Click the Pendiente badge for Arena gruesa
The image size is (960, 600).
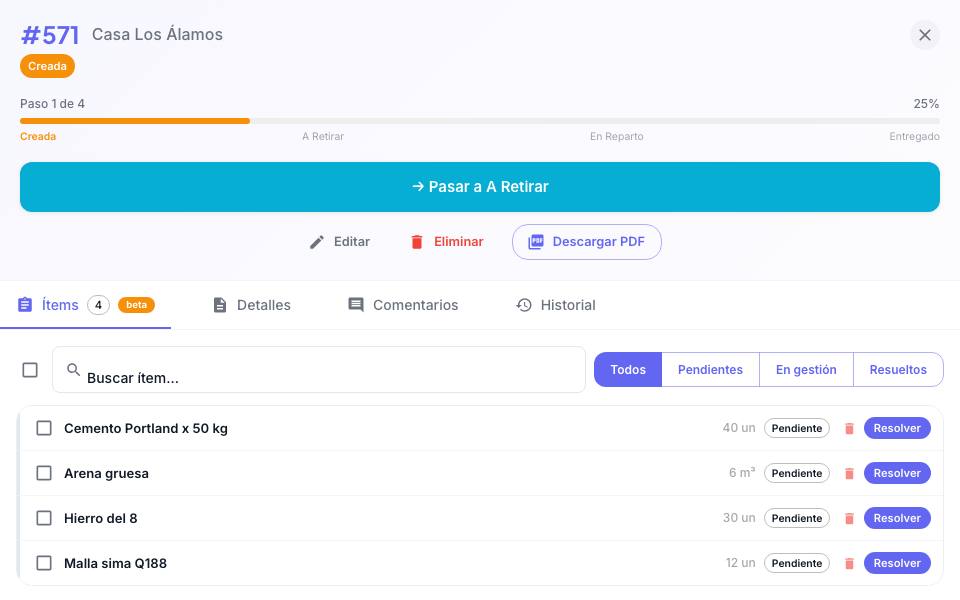(797, 473)
